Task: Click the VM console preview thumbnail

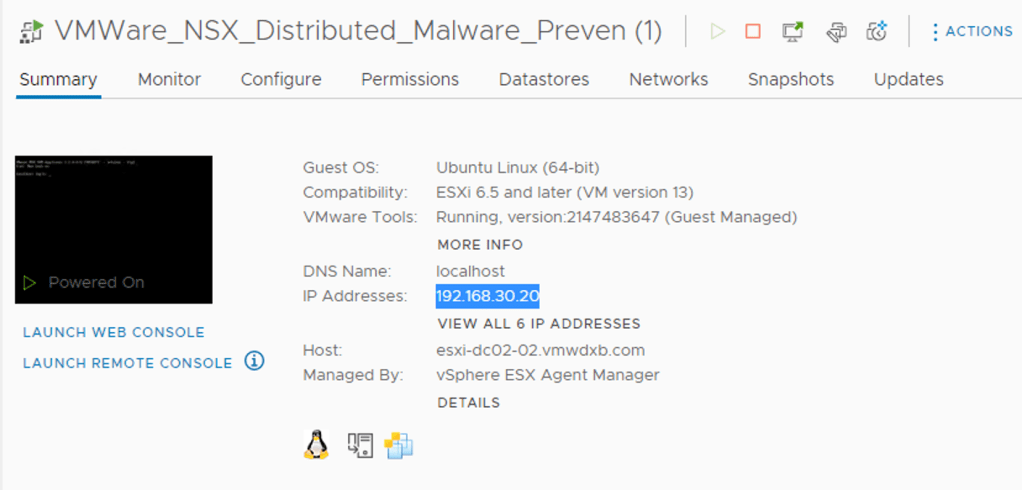Action: click(113, 229)
